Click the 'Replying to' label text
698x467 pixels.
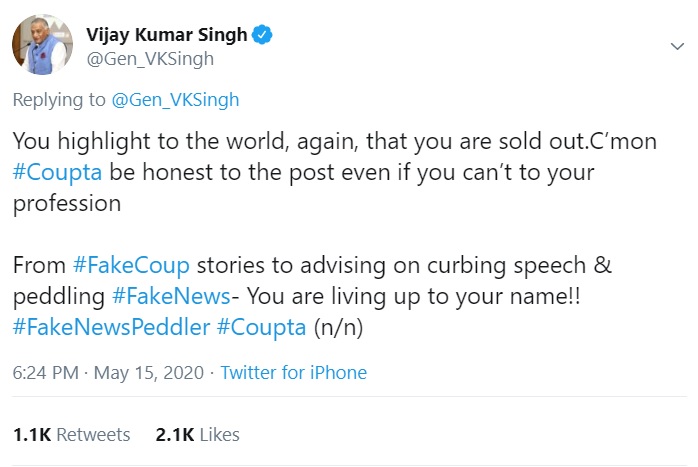point(58,100)
